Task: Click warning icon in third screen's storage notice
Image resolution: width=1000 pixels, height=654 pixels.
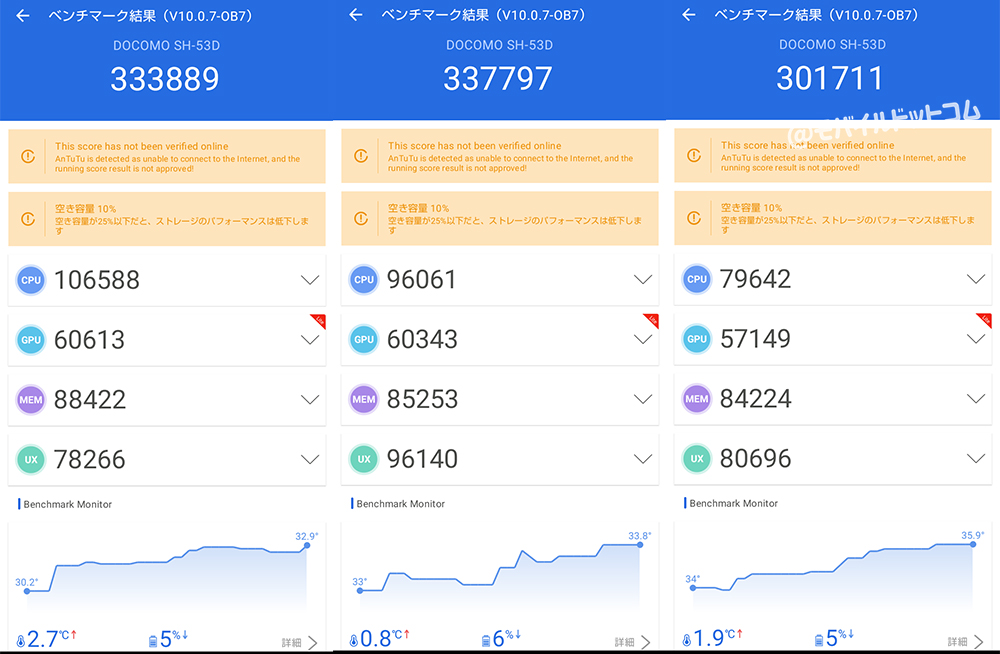Action: point(694,218)
